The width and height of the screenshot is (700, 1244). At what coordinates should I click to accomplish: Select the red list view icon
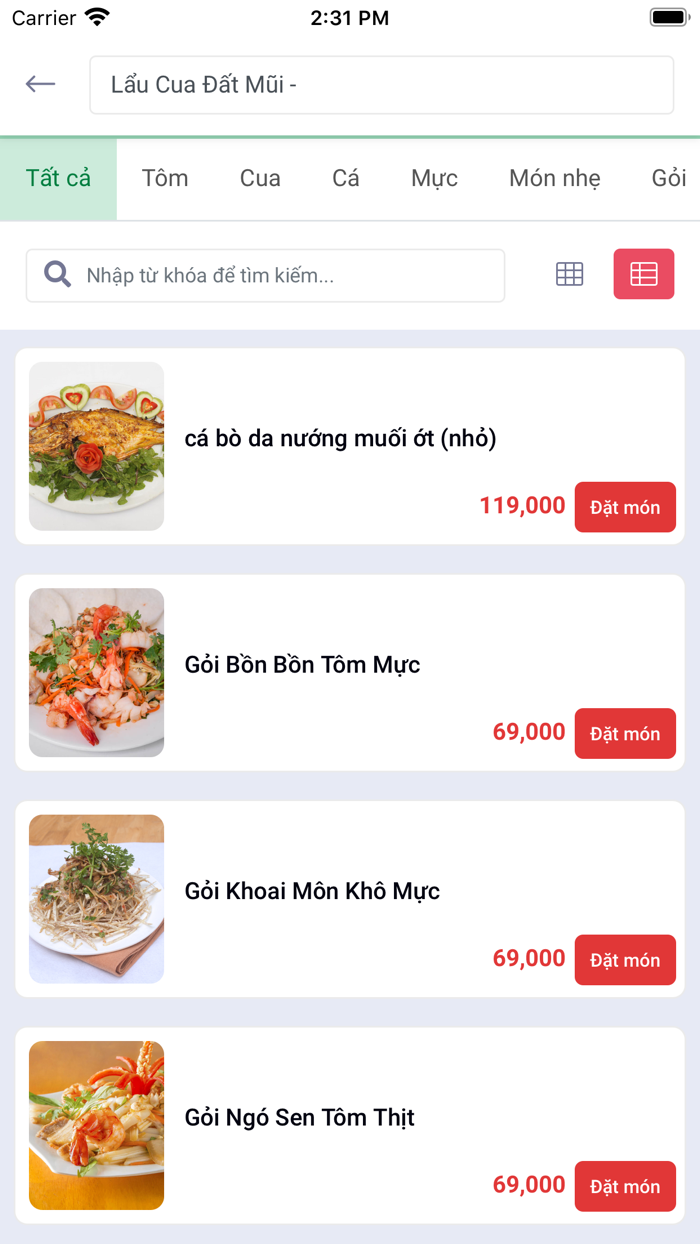[x=644, y=273]
